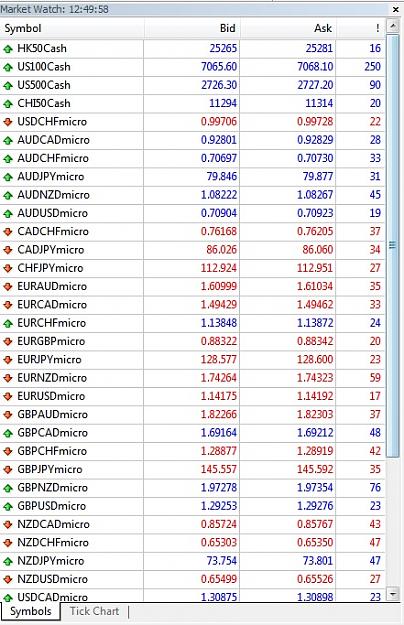Image resolution: width=404 pixels, height=625 pixels.
Task: Close the Market Watch panel
Action: 396,9
